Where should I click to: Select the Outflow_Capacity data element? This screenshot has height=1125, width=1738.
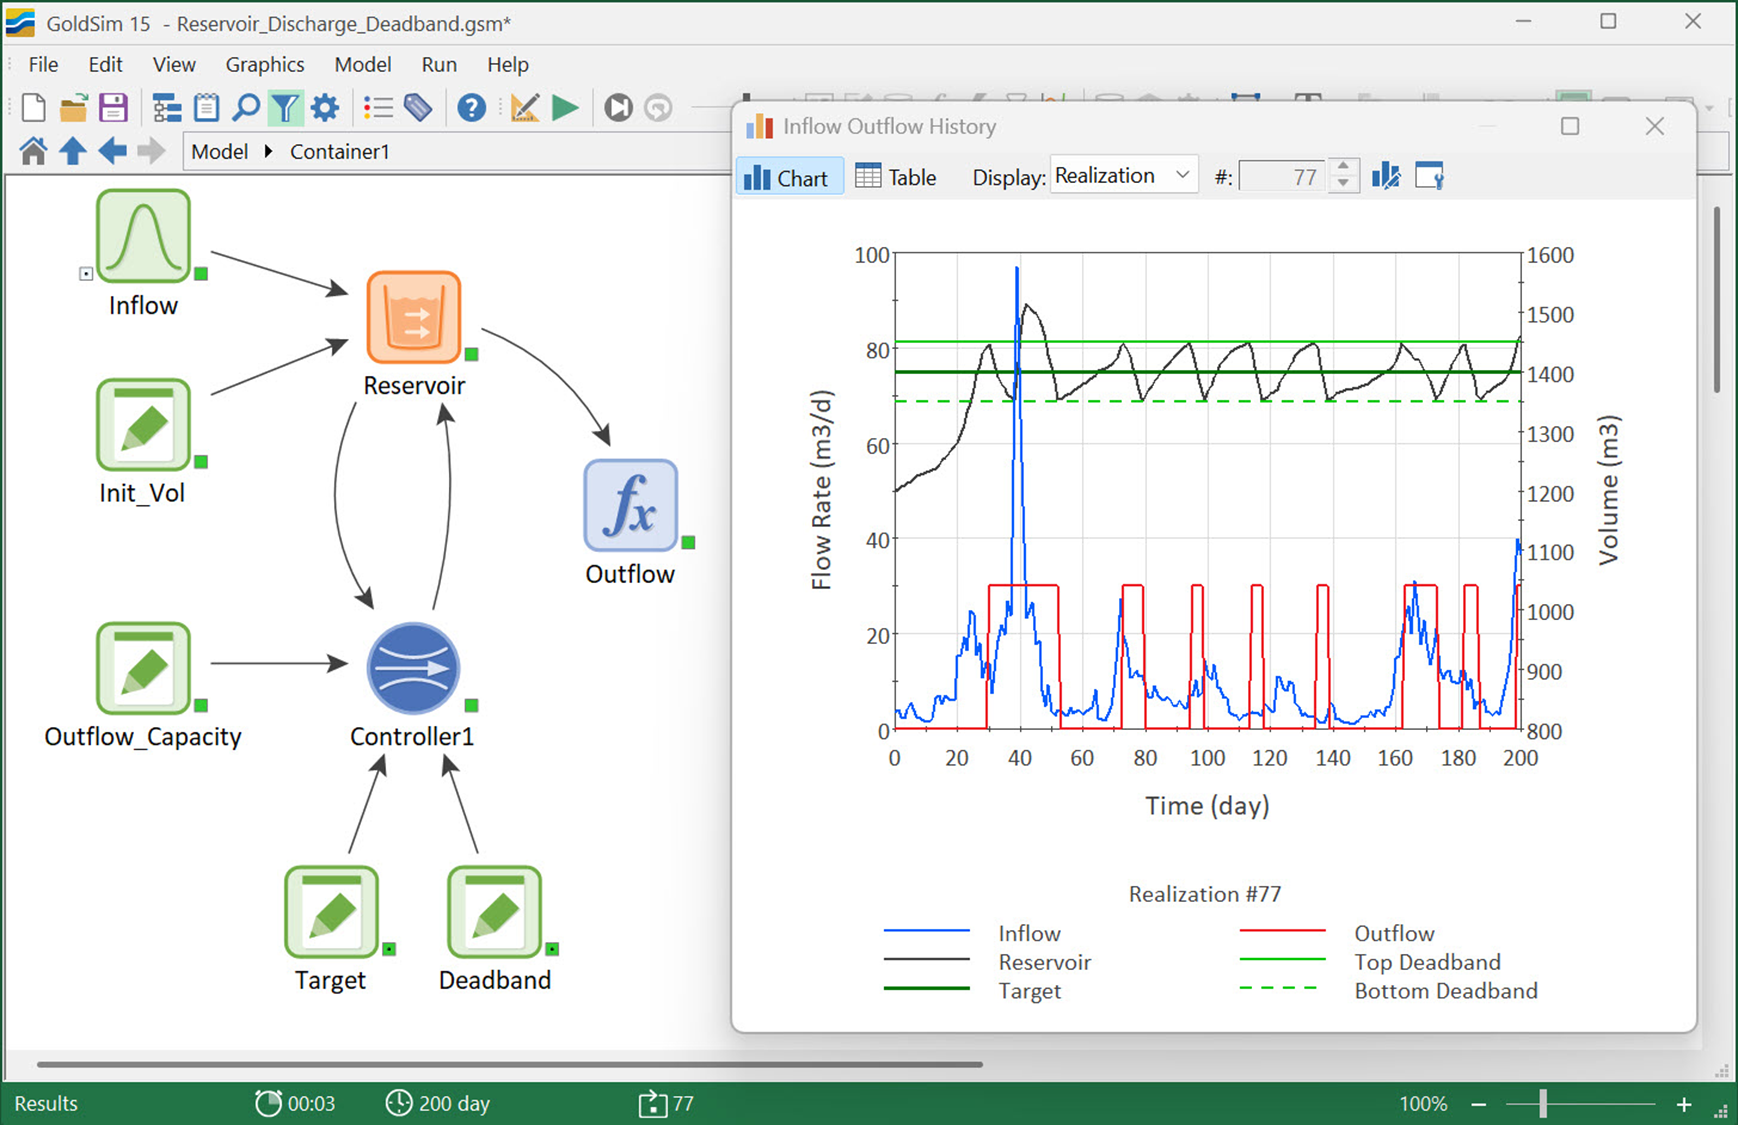[143, 668]
